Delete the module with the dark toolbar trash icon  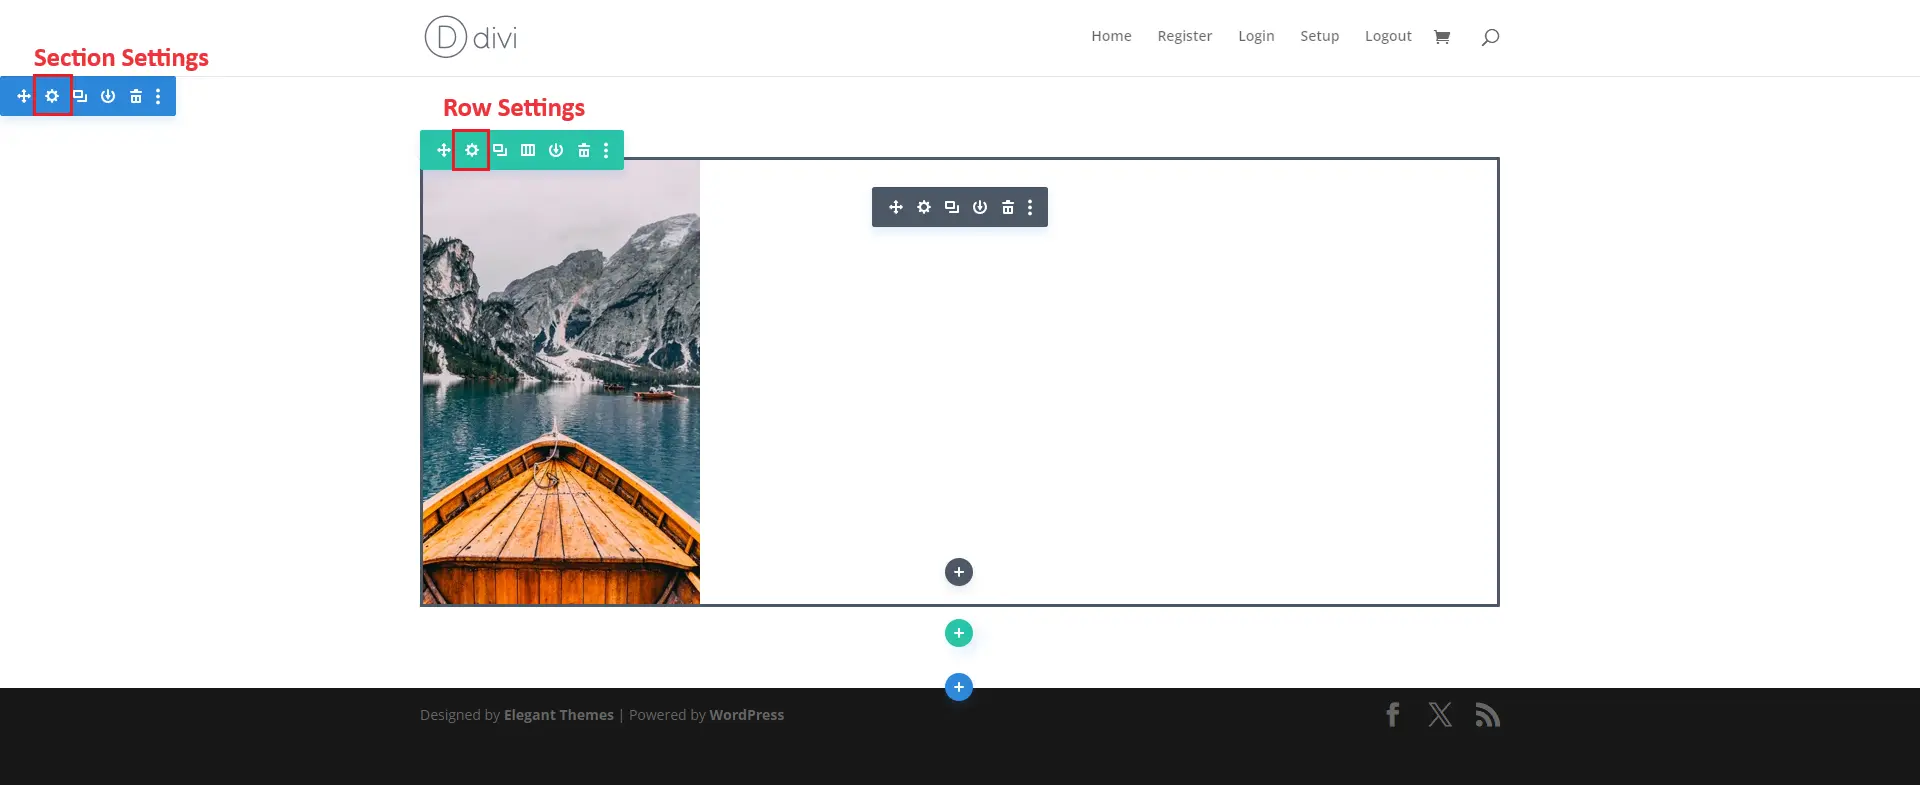pos(1008,207)
